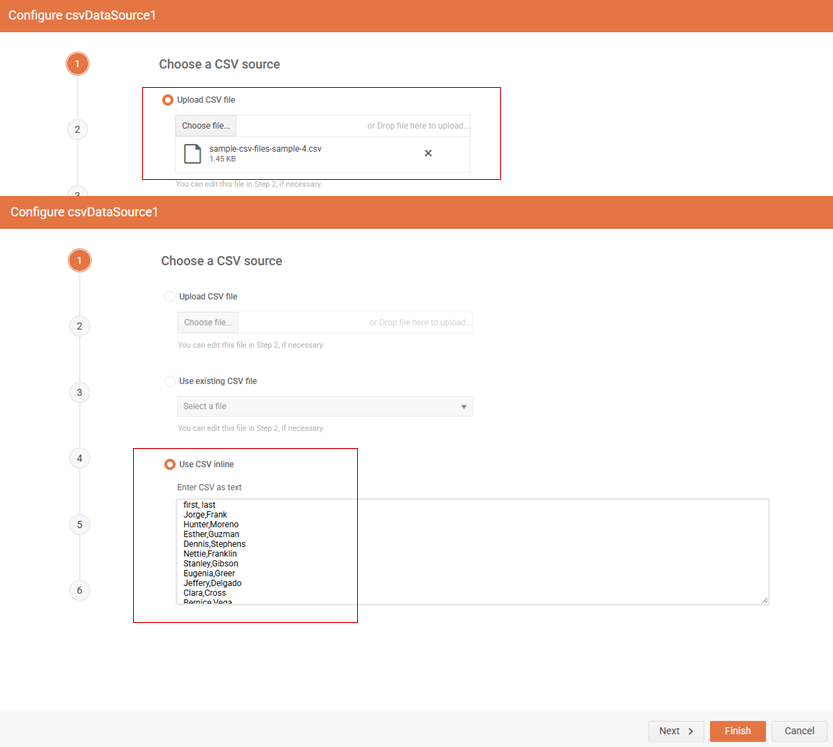Image resolution: width=833 pixels, height=747 pixels.
Task: Click the 'Dennis,Stephens' line in the CSV text
Action: point(214,544)
